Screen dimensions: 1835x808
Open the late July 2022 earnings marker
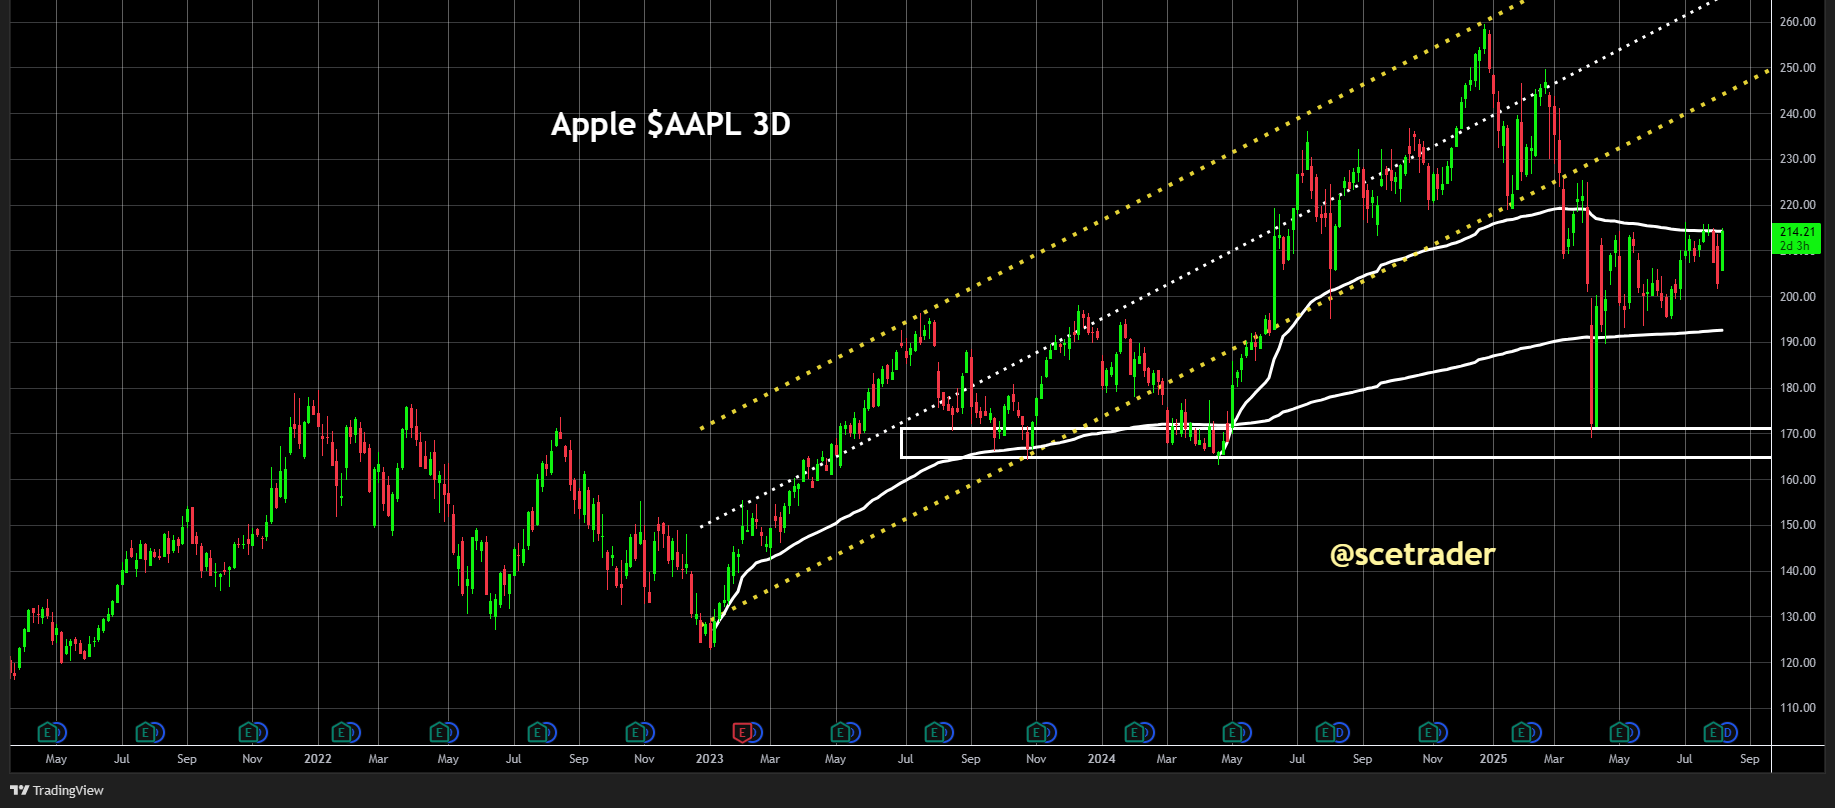tap(537, 733)
